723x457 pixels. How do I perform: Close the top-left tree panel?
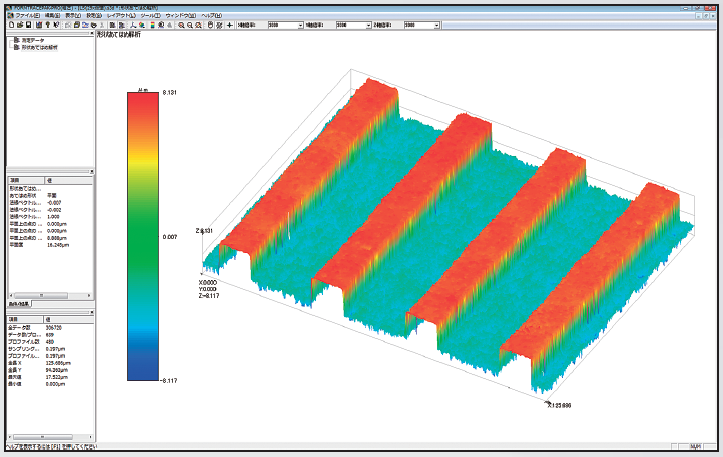tap(91, 33)
